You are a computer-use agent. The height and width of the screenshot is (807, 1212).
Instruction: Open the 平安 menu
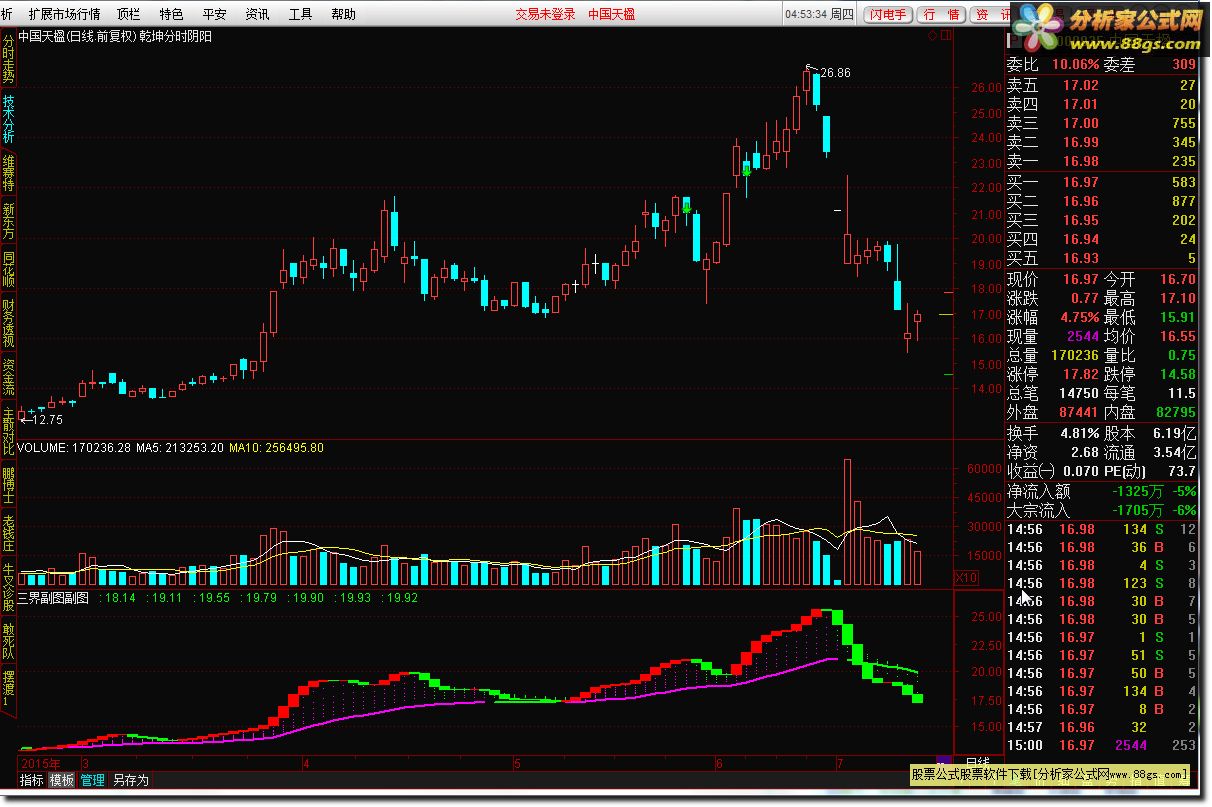(x=214, y=14)
